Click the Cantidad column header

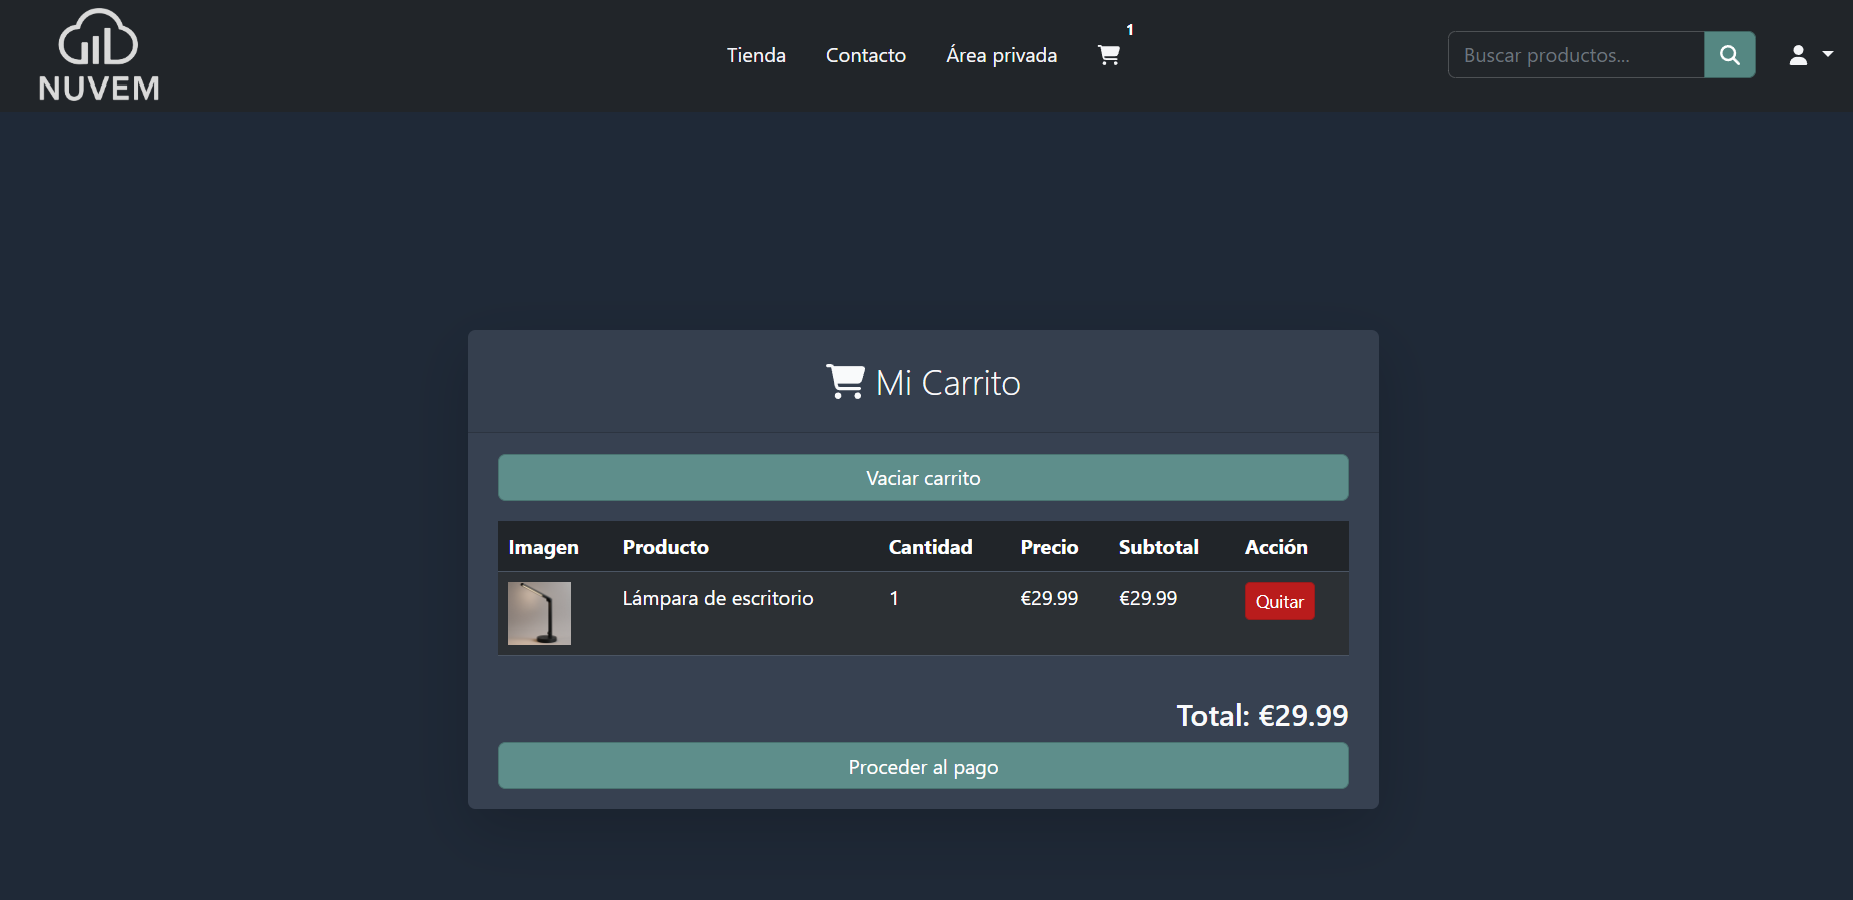tap(930, 547)
